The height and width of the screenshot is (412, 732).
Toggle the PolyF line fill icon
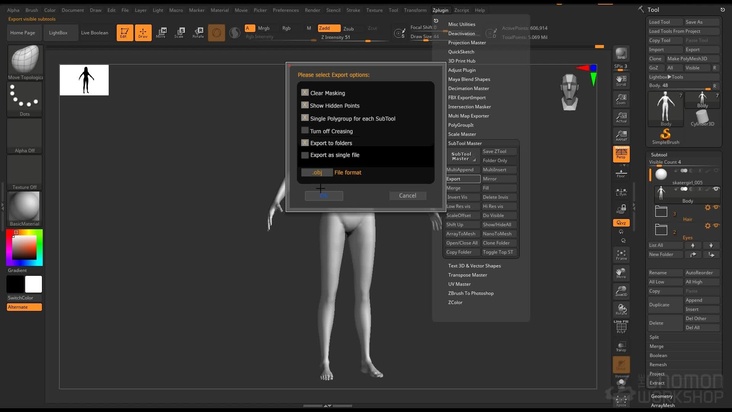click(x=621, y=327)
